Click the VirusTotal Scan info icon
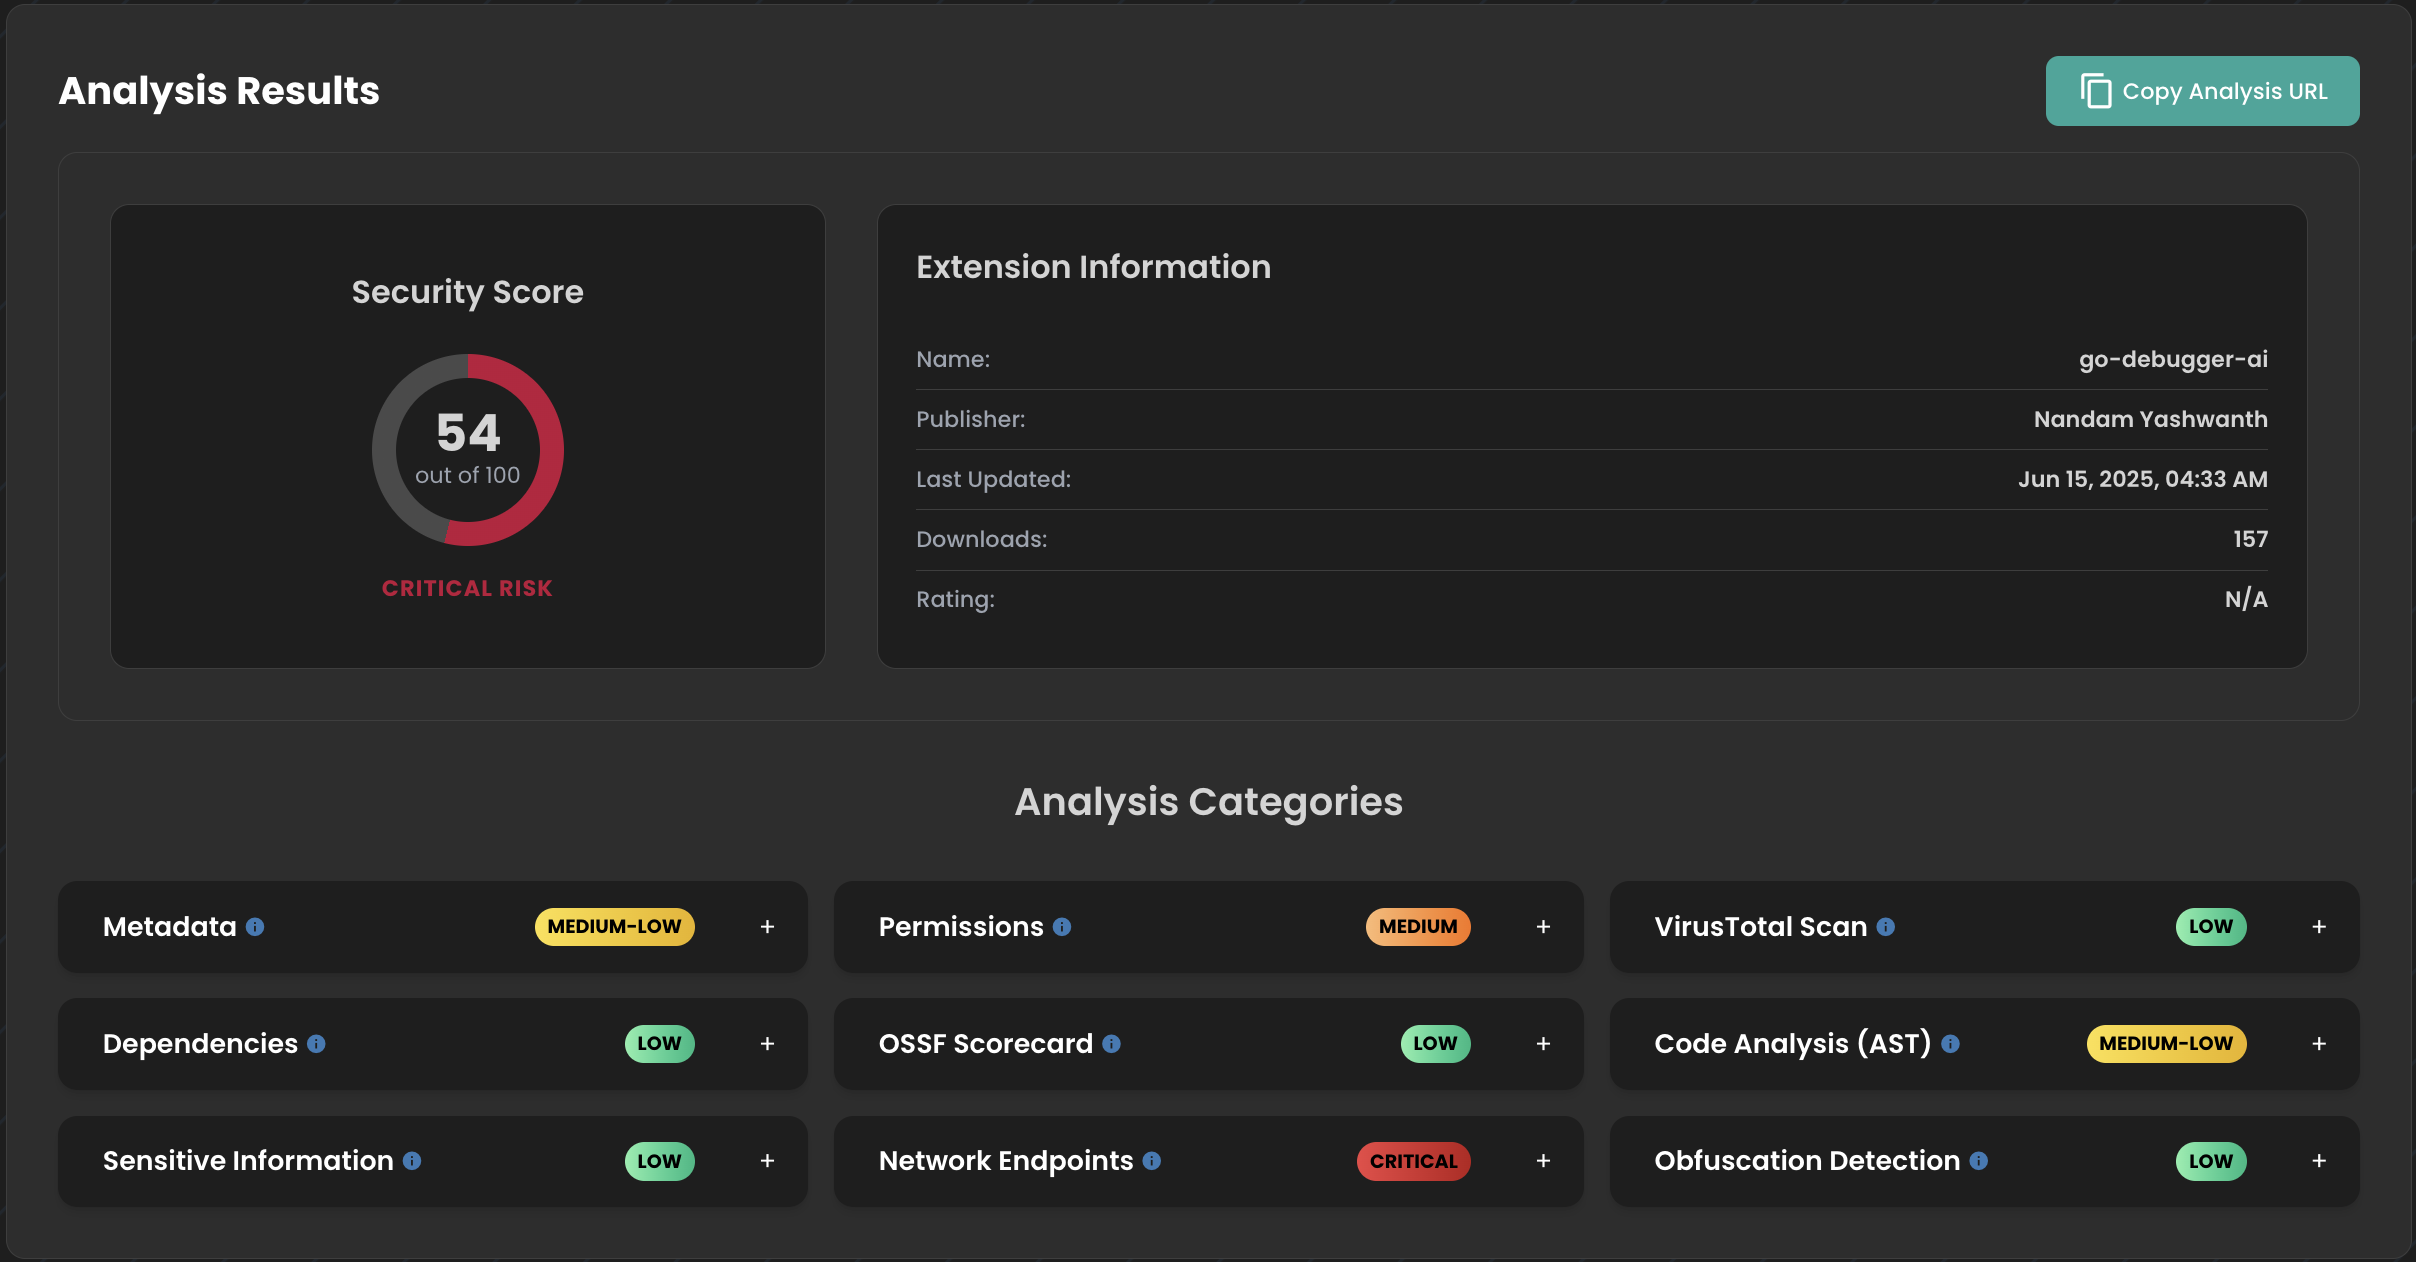The width and height of the screenshot is (2416, 1262). click(x=1886, y=927)
